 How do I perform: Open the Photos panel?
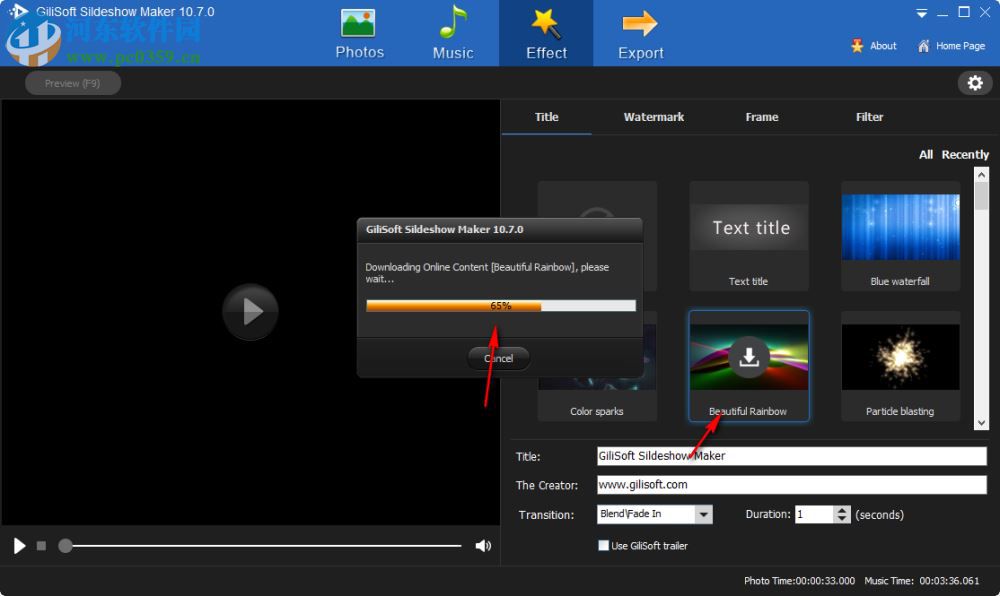pyautogui.click(x=359, y=33)
